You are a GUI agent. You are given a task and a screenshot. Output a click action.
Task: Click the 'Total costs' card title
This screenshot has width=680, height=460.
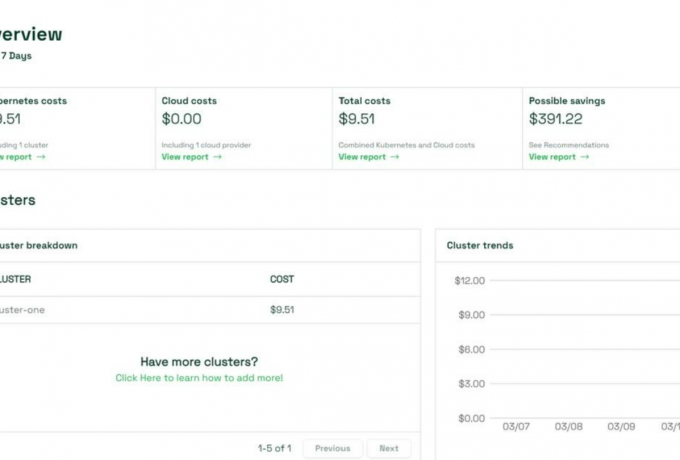click(x=364, y=101)
